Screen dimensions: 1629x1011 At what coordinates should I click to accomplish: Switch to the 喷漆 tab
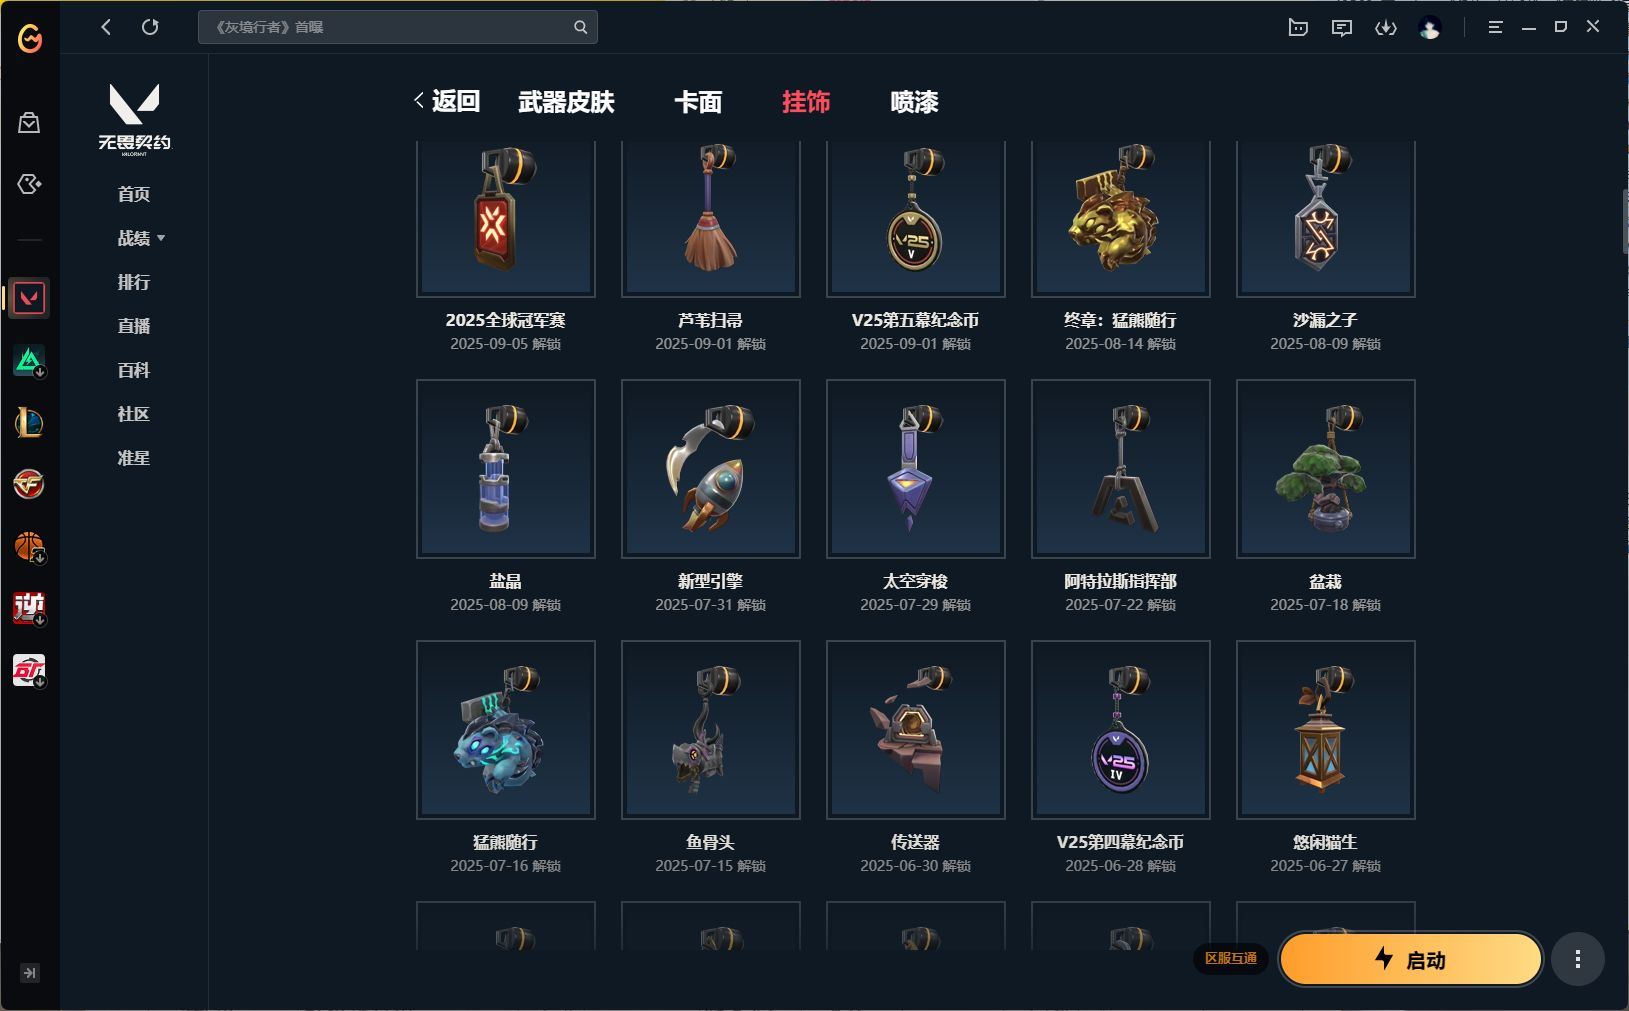coord(914,102)
